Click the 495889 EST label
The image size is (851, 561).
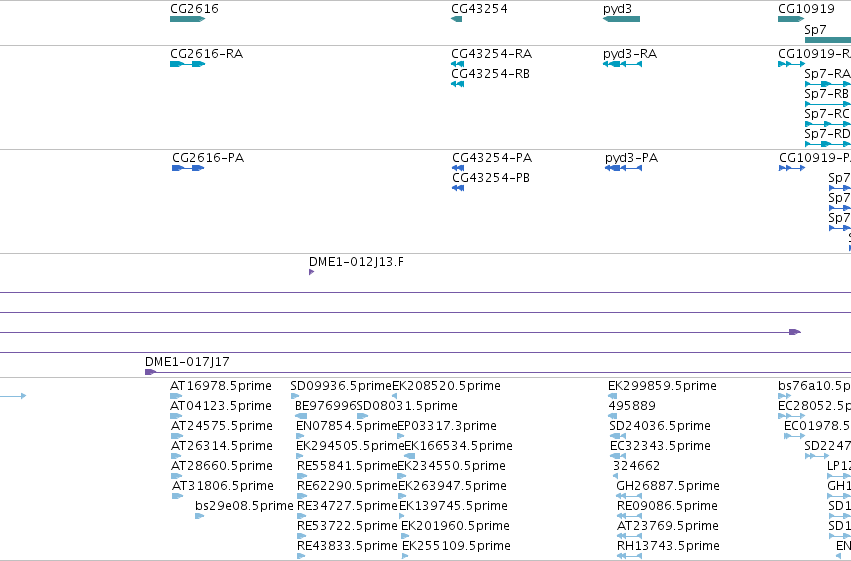coord(632,406)
